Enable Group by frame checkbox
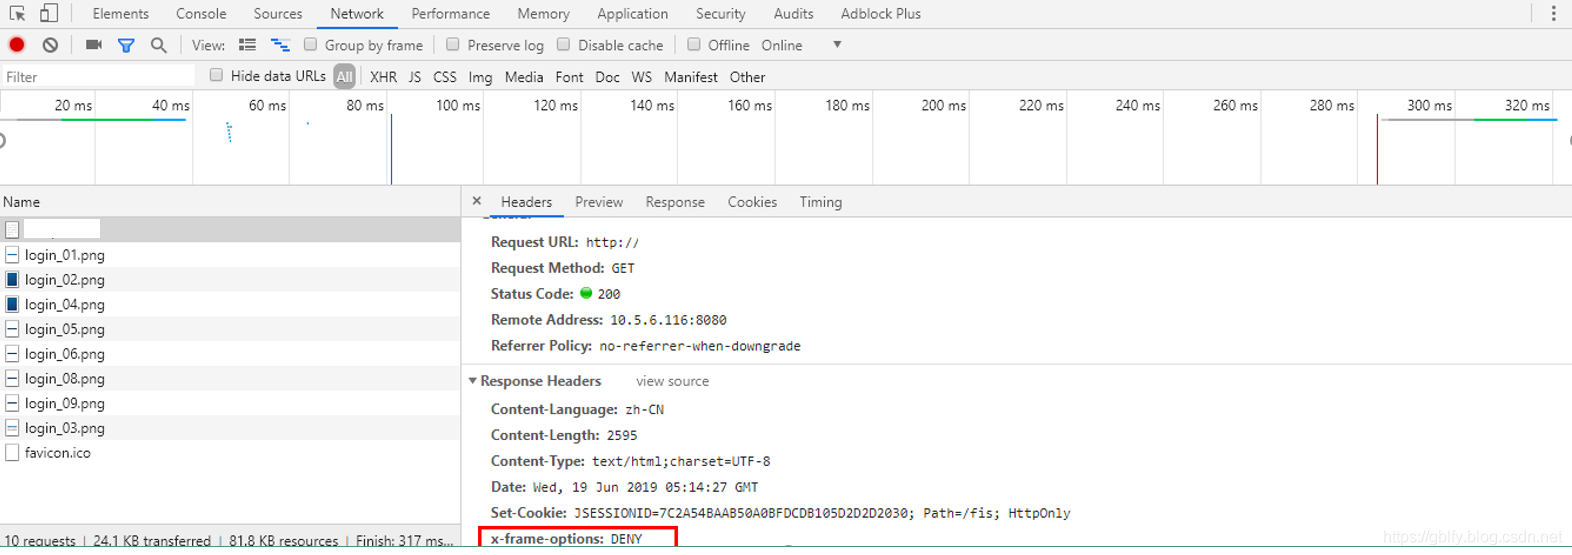The image size is (1572, 555). pos(310,45)
